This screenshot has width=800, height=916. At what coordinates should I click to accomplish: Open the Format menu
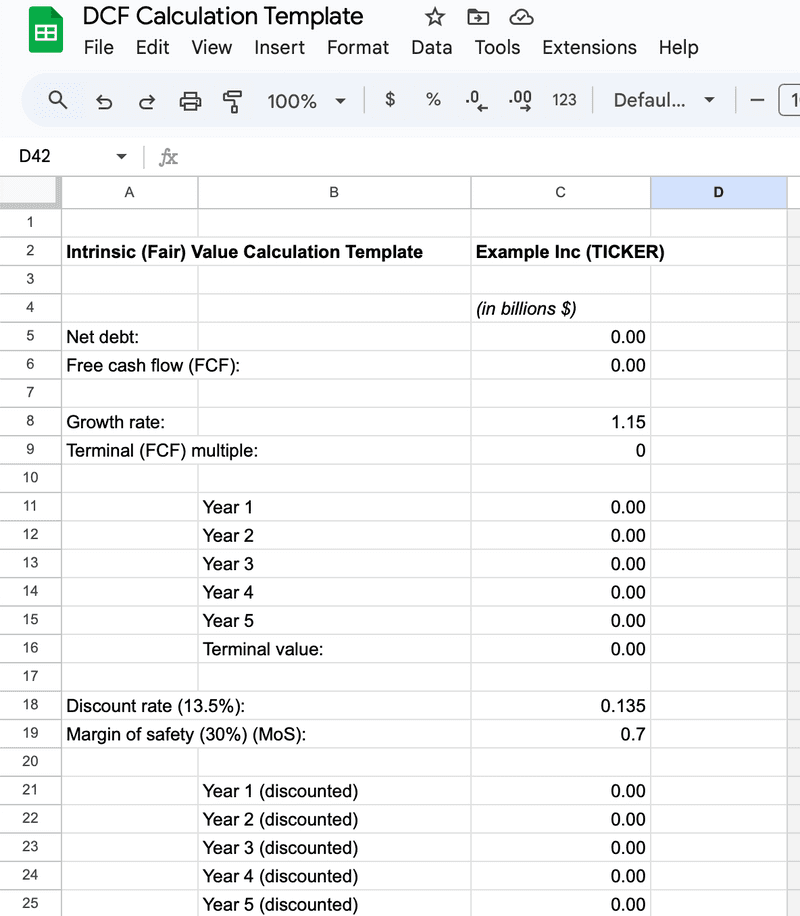click(x=358, y=47)
